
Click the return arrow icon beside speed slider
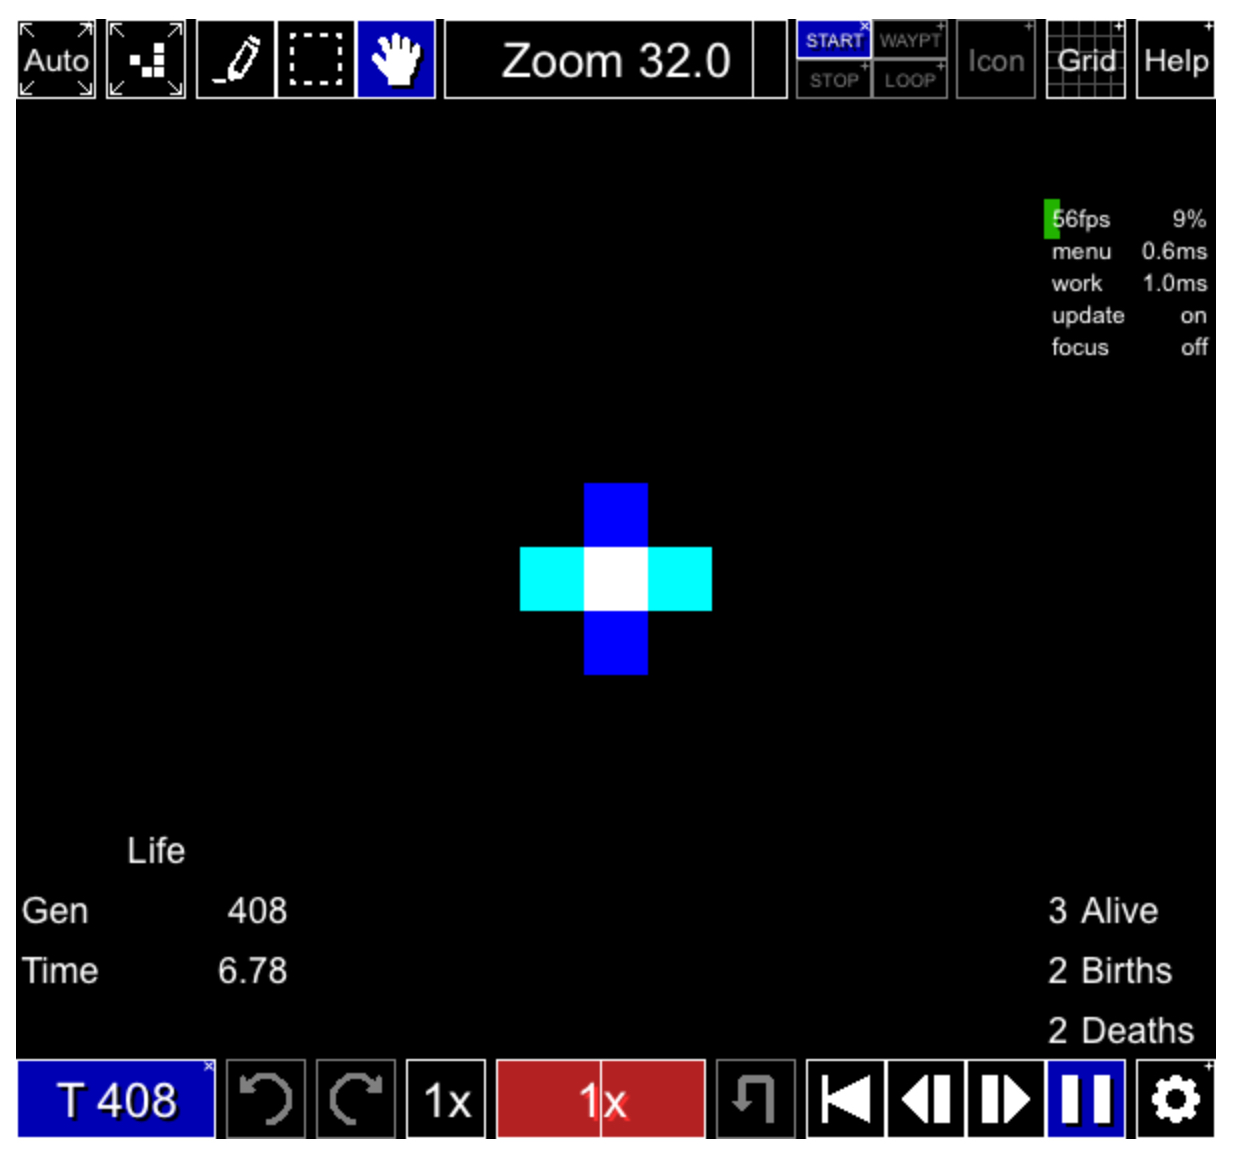(756, 1099)
